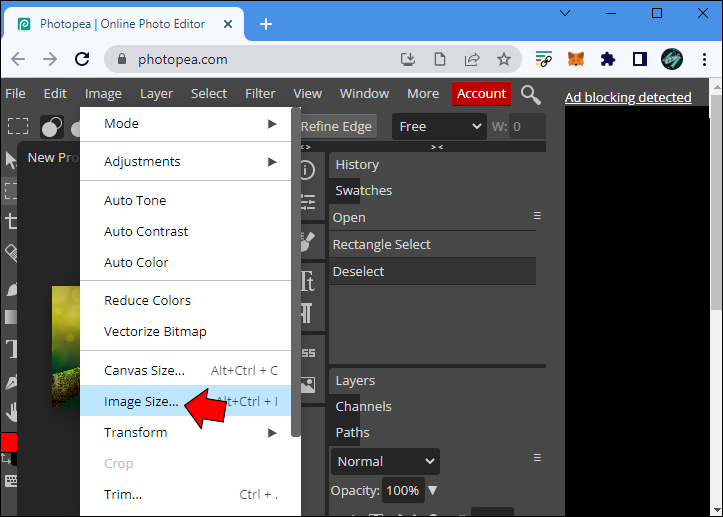This screenshot has width=723, height=517.
Task: Click the red Account button
Action: [481, 94]
